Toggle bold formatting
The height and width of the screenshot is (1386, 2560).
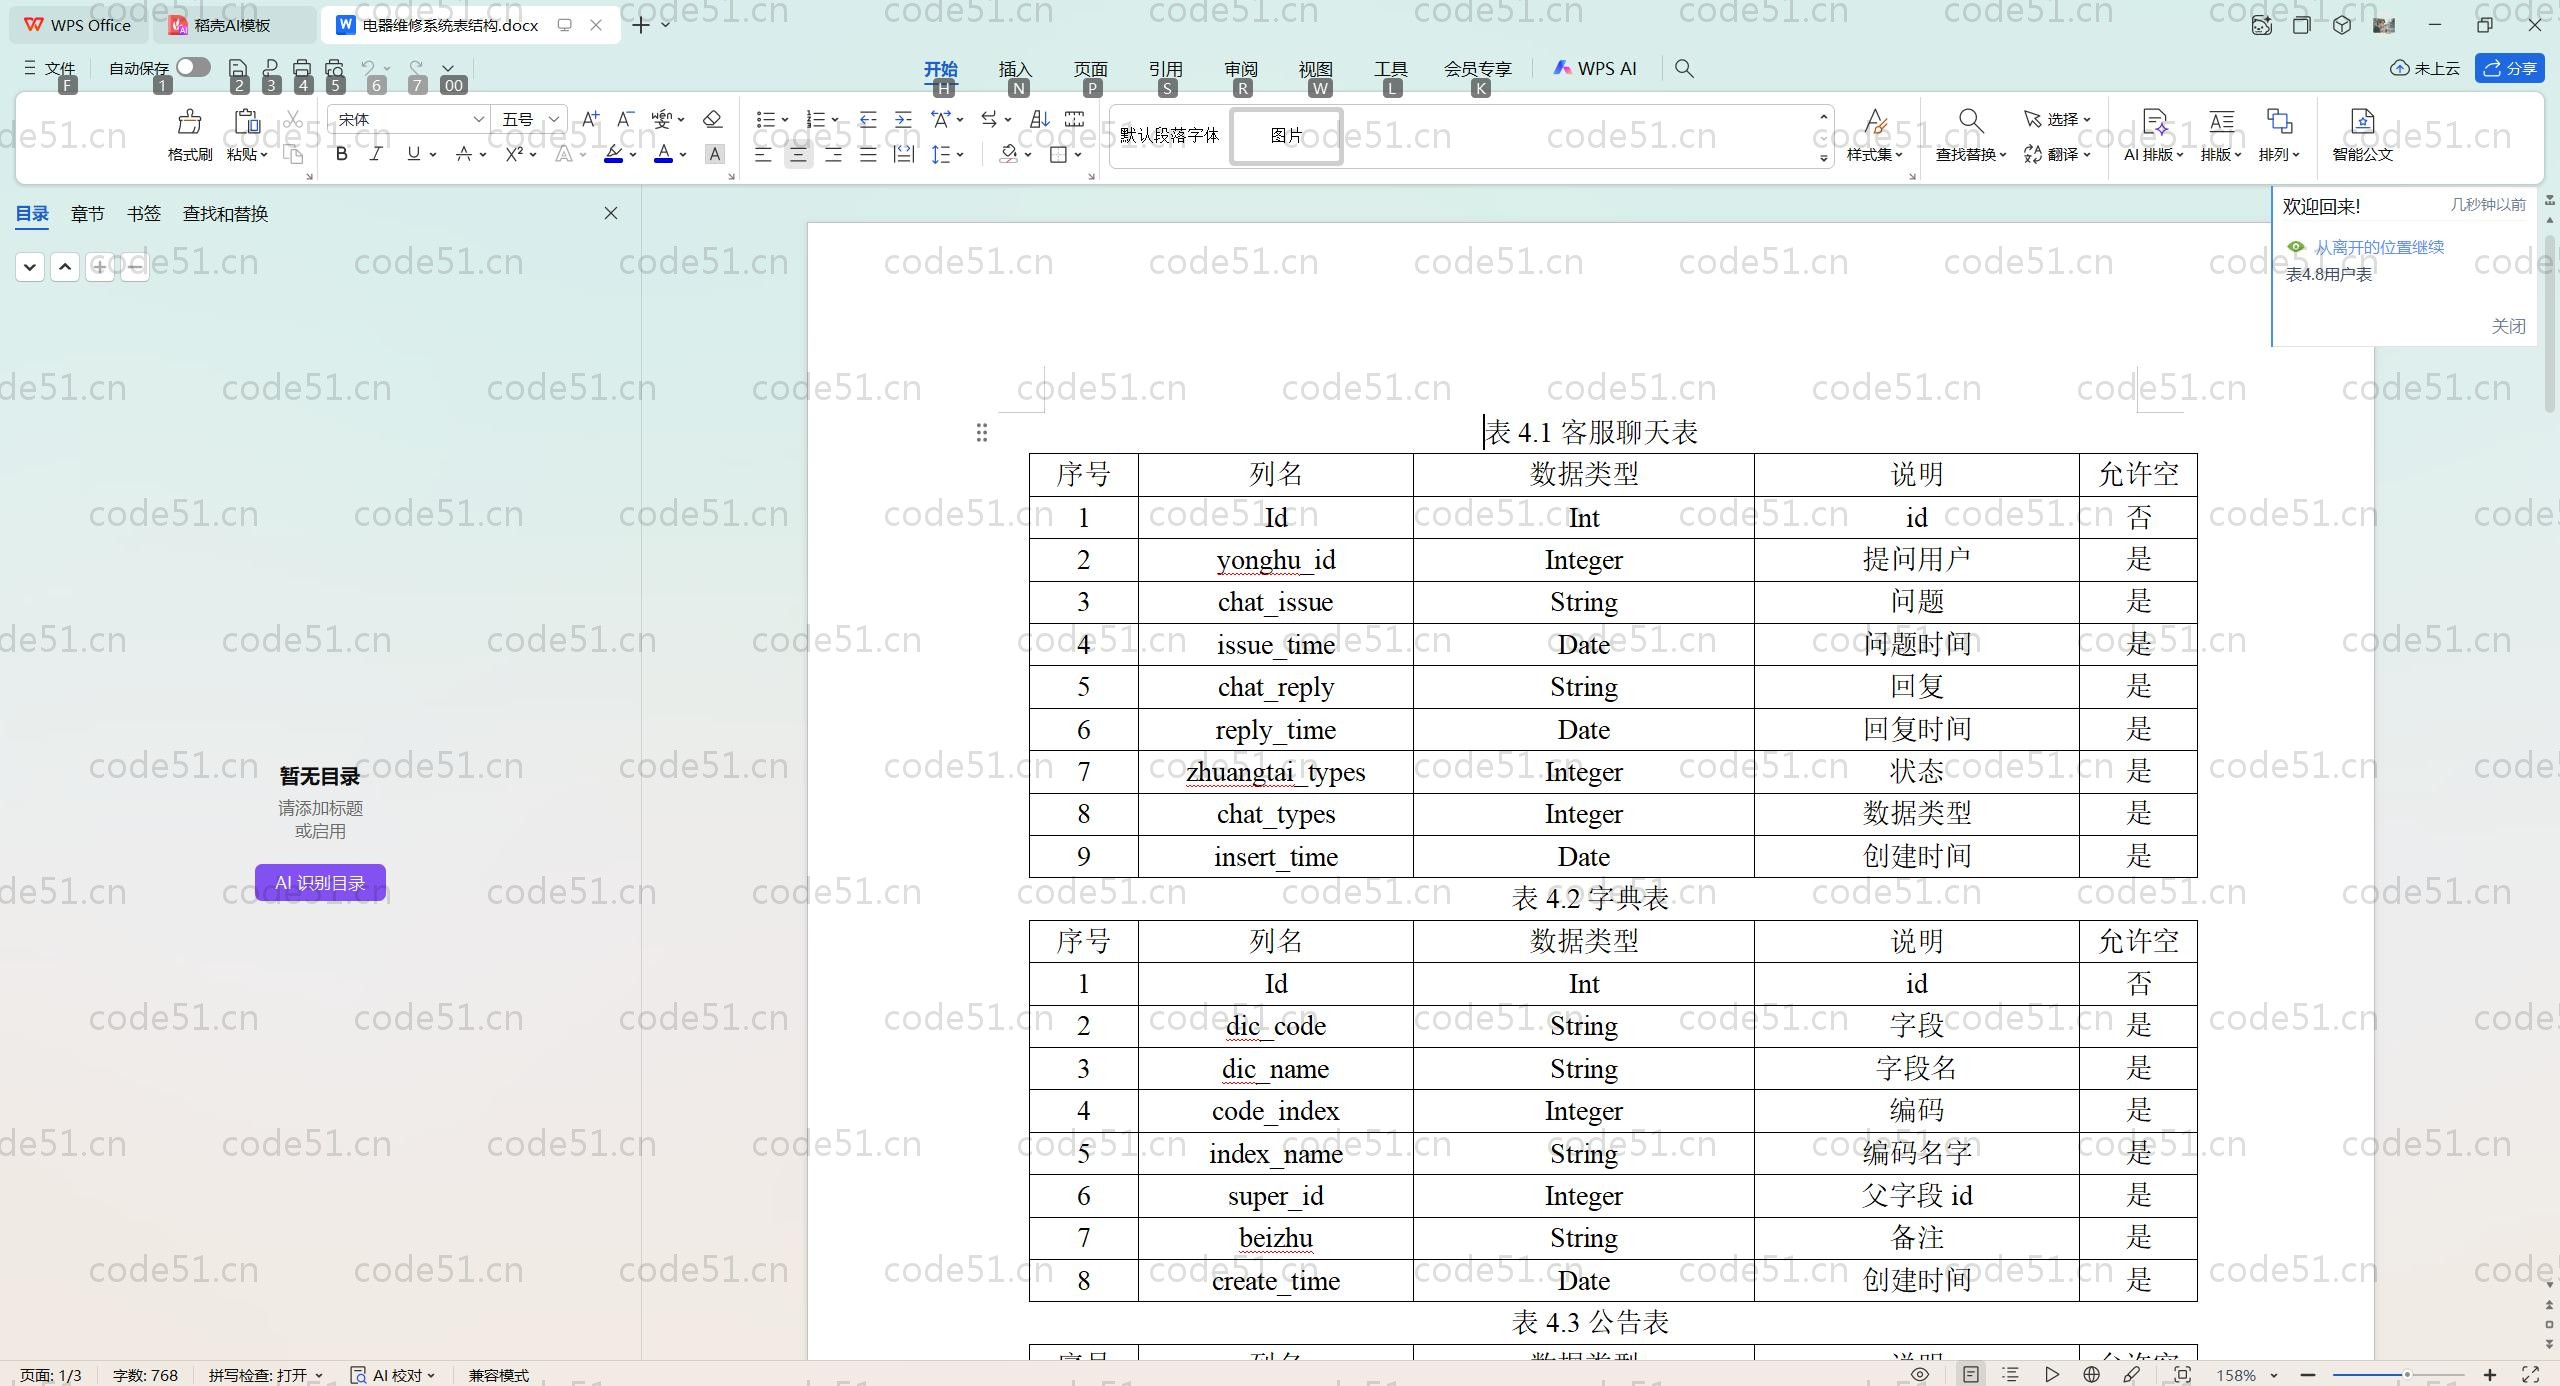click(340, 154)
